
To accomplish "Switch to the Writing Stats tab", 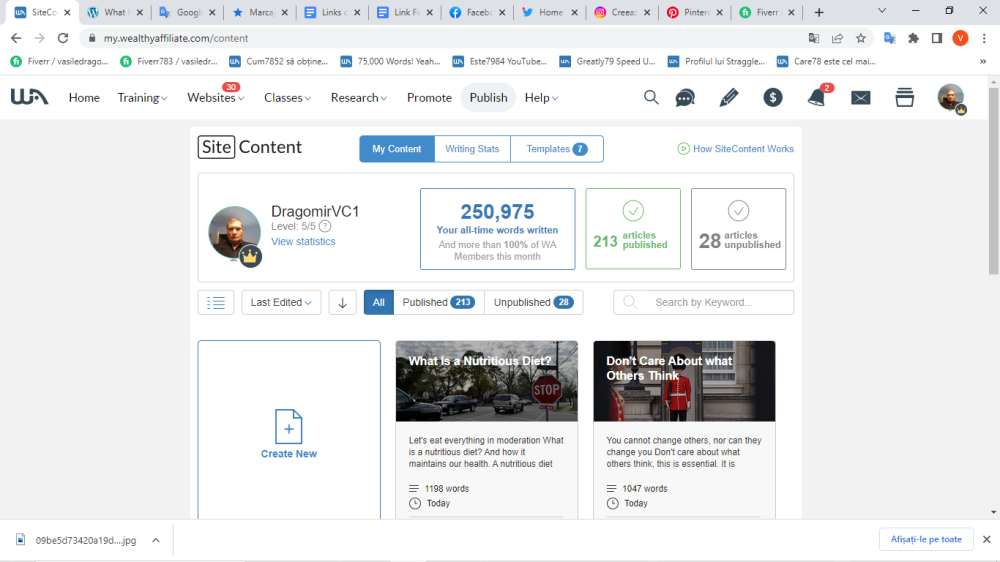I will (x=472, y=149).
